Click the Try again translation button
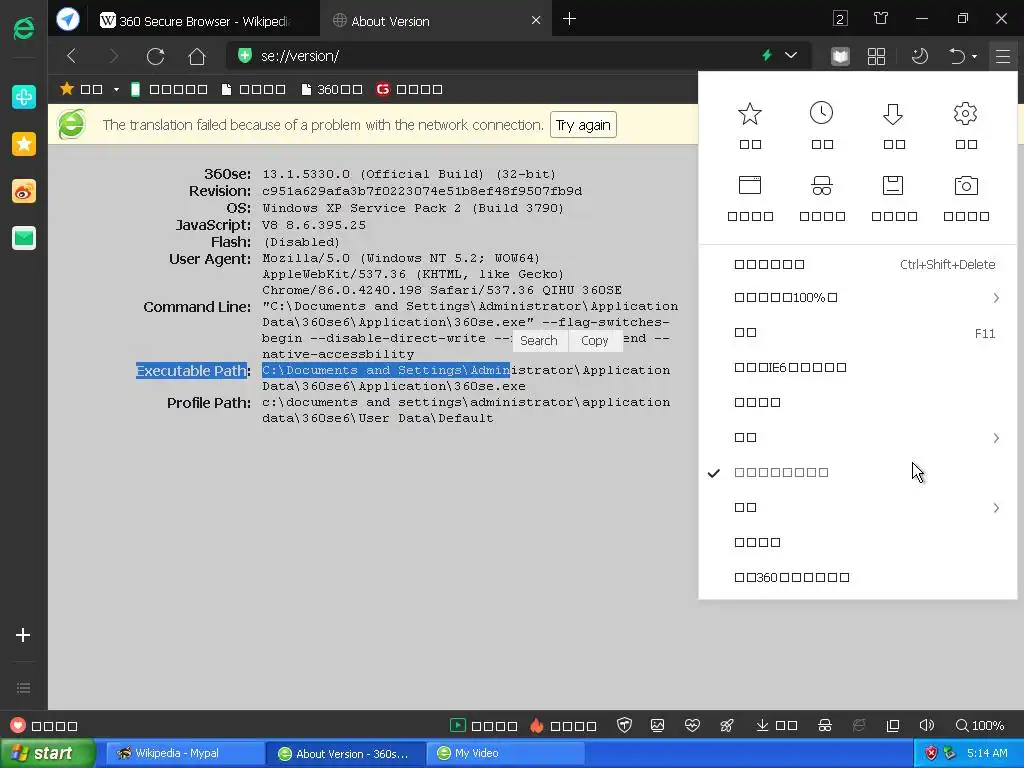The height and width of the screenshot is (768, 1024). (583, 125)
